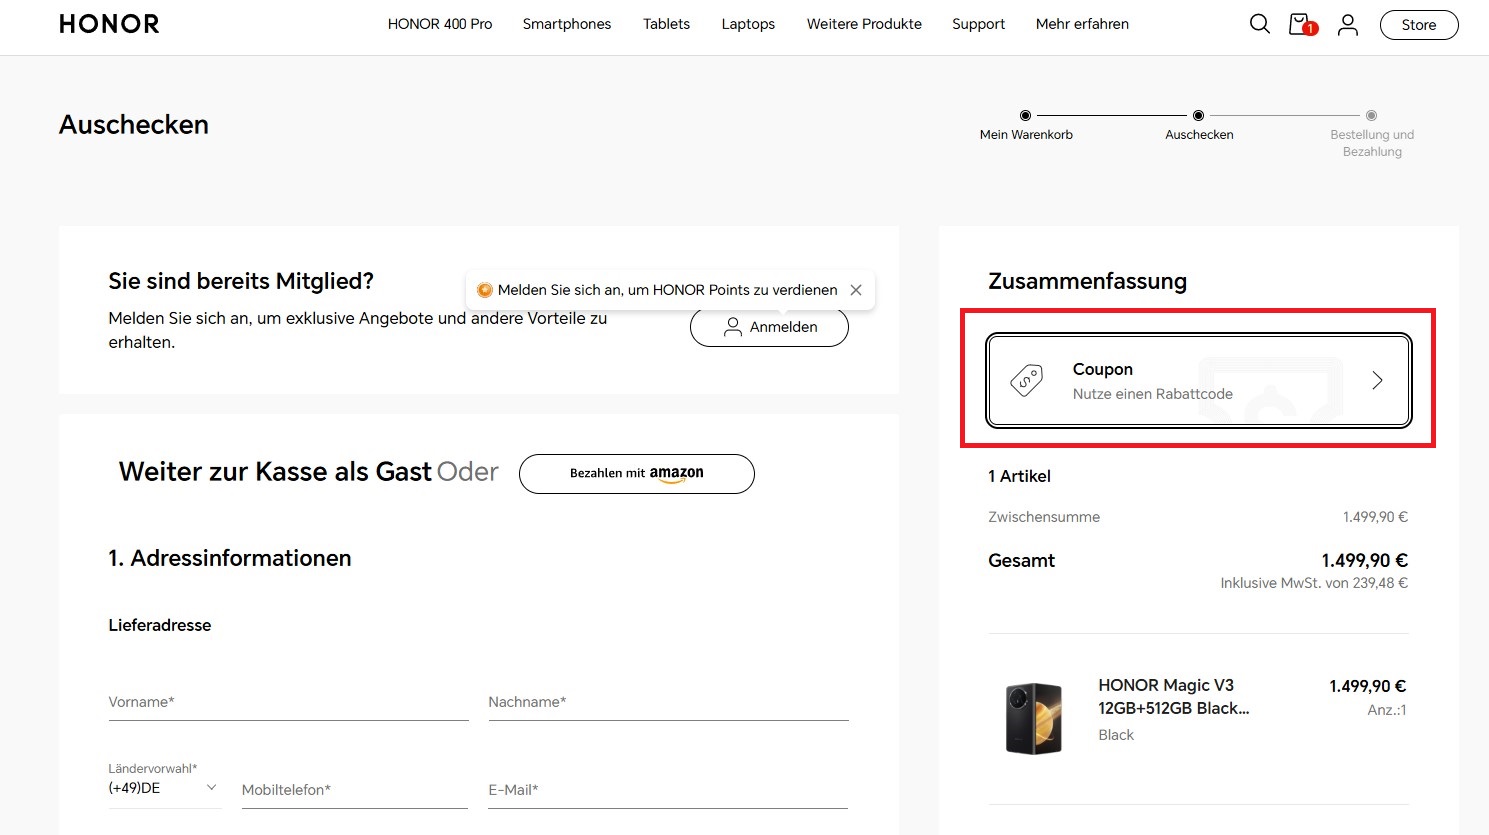The height and width of the screenshot is (835, 1489).
Task: Open the search magnifier icon
Action: [1260, 24]
